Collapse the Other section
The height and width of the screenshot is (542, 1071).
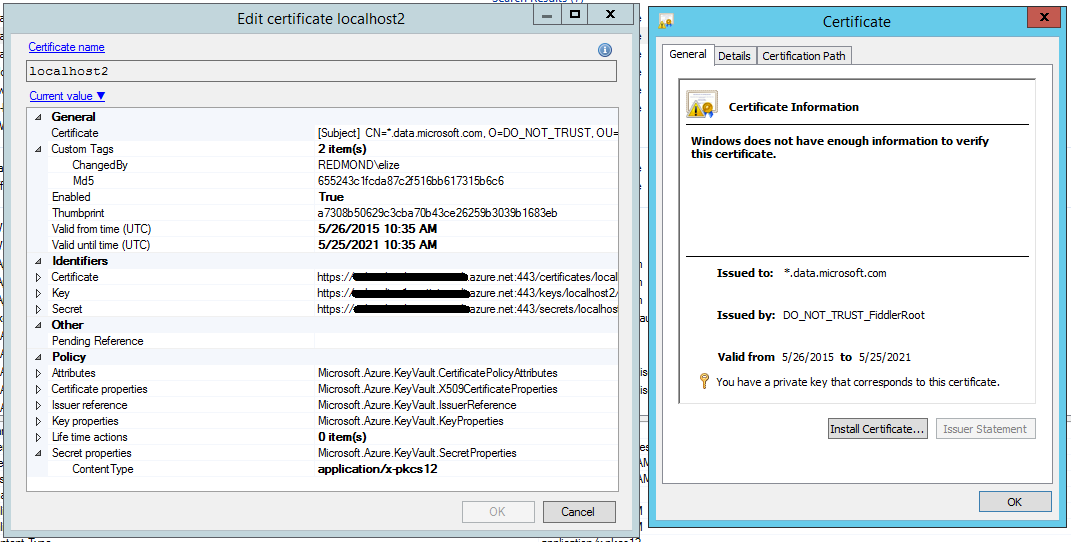click(x=38, y=325)
